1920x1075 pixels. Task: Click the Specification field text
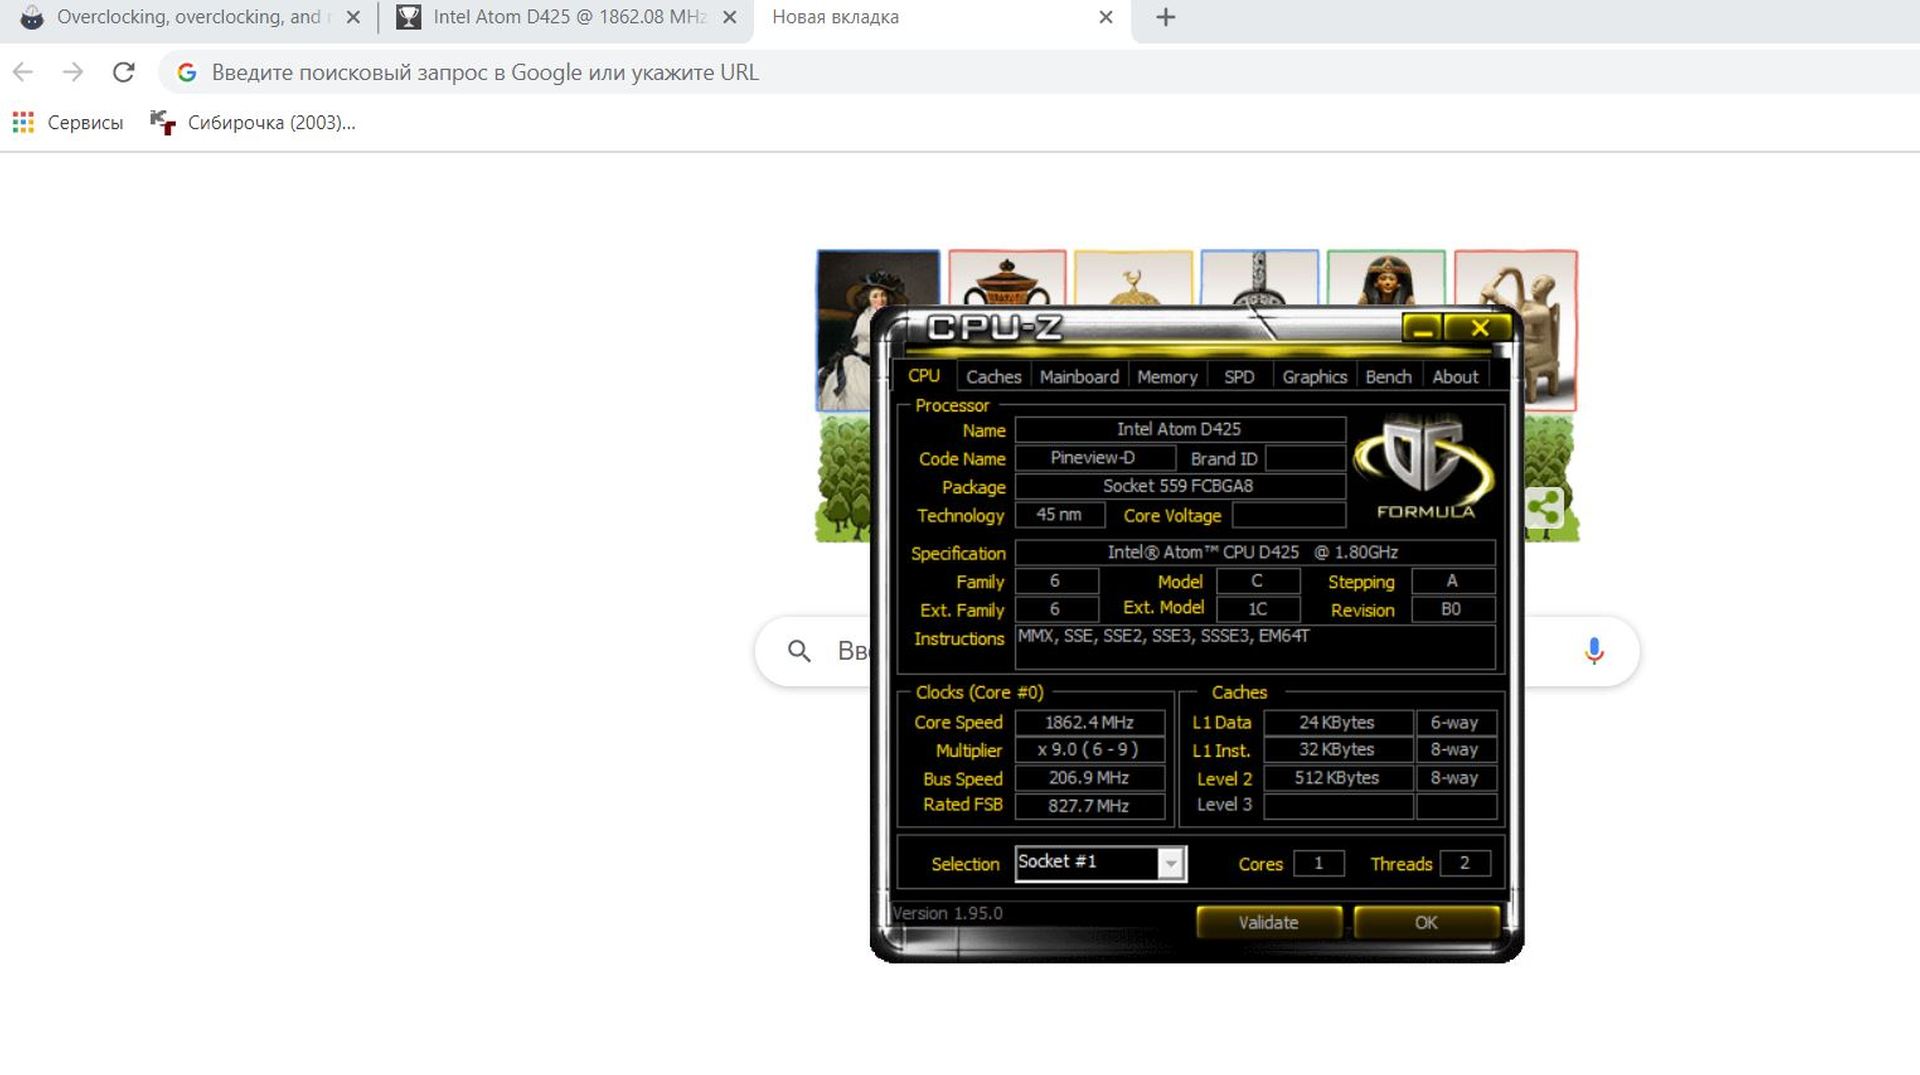(1255, 553)
